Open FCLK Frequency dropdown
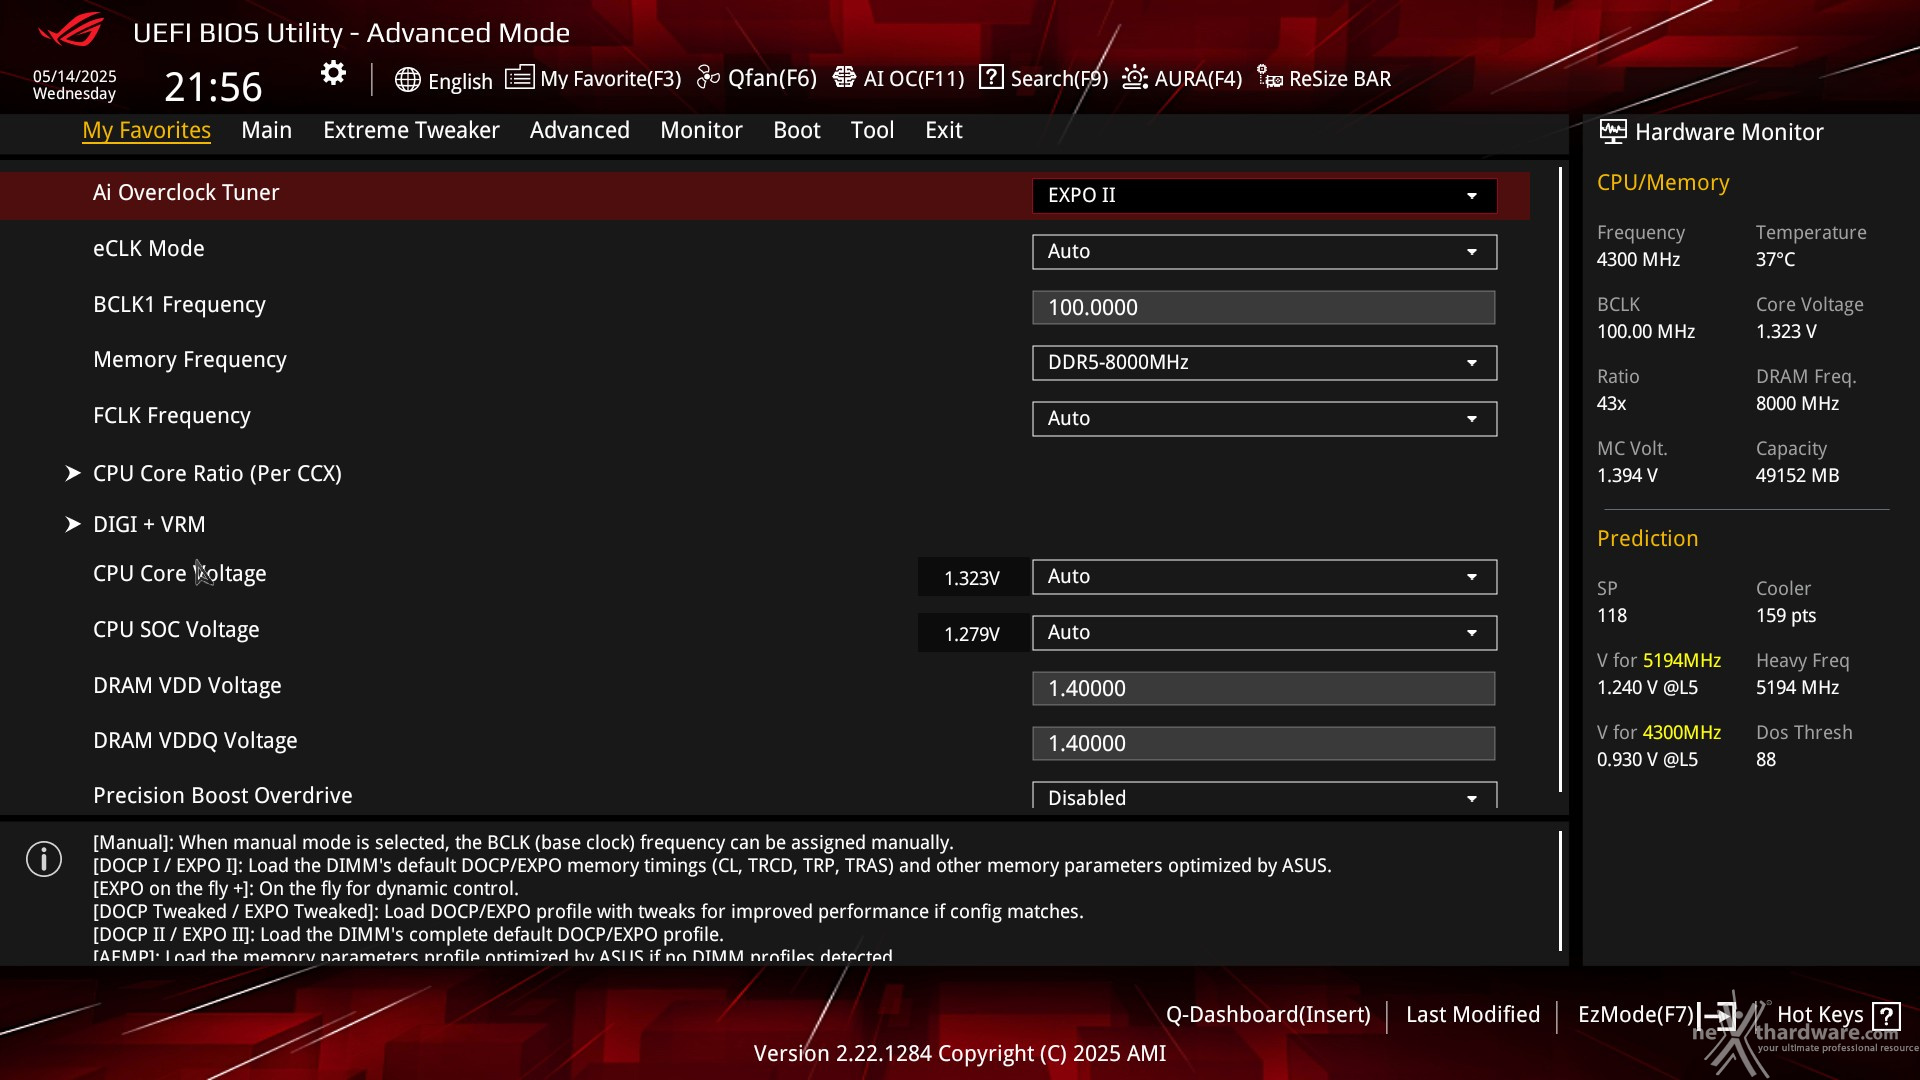1920x1080 pixels. (x=1264, y=419)
